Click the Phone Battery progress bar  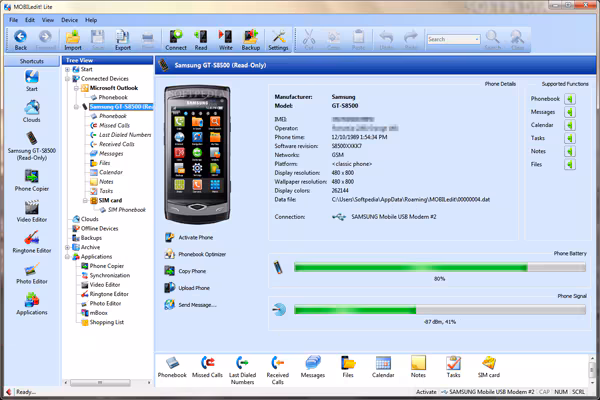tap(440, 267)
